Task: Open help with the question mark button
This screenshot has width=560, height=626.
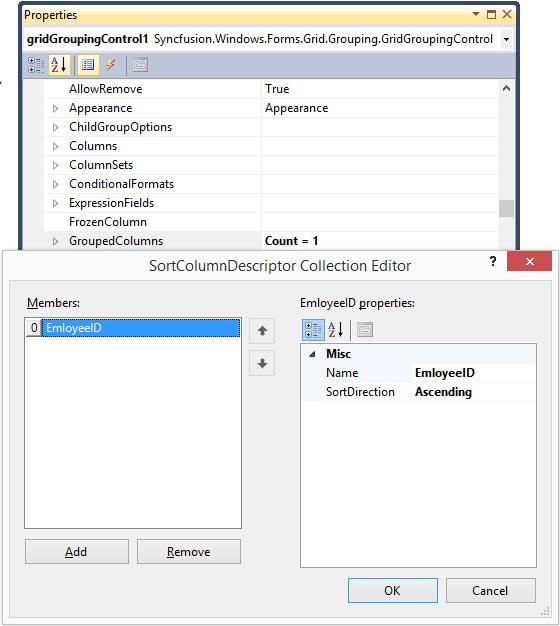Action: point(493,261)
